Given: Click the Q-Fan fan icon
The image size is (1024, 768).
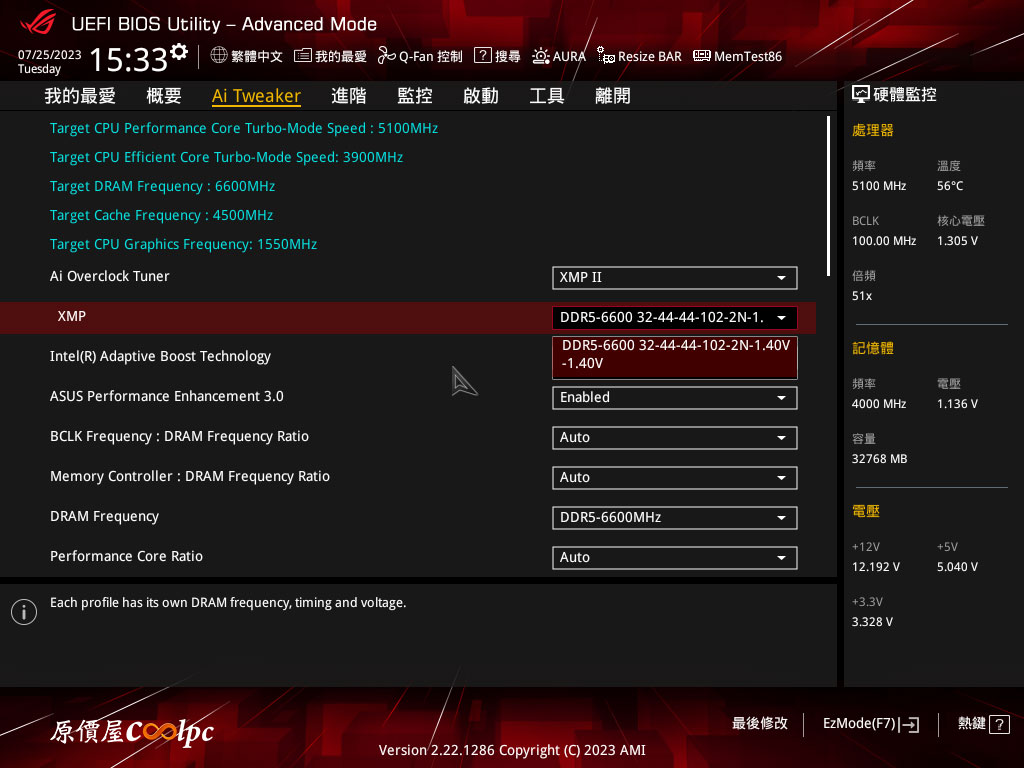Looking at the screenshot, I should (387, 56).
